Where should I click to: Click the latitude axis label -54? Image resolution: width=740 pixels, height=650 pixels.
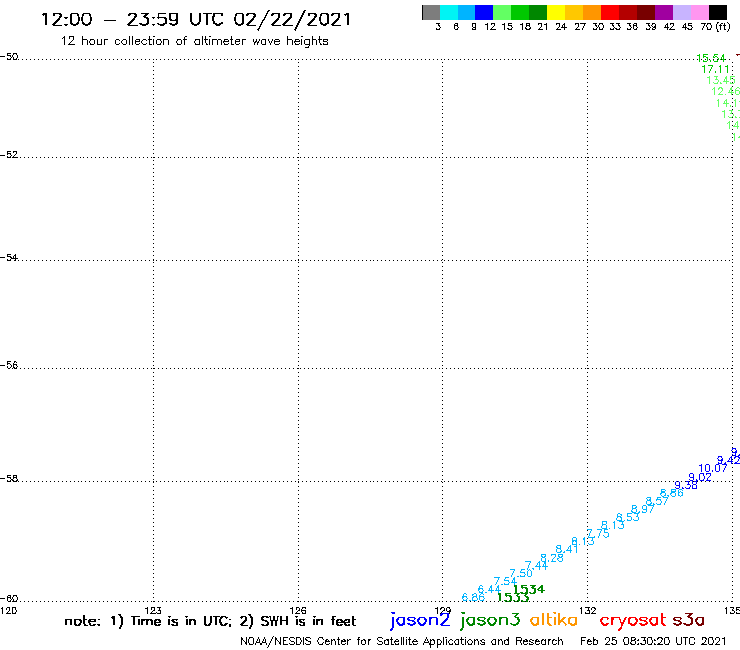click(x=9, y=258)
